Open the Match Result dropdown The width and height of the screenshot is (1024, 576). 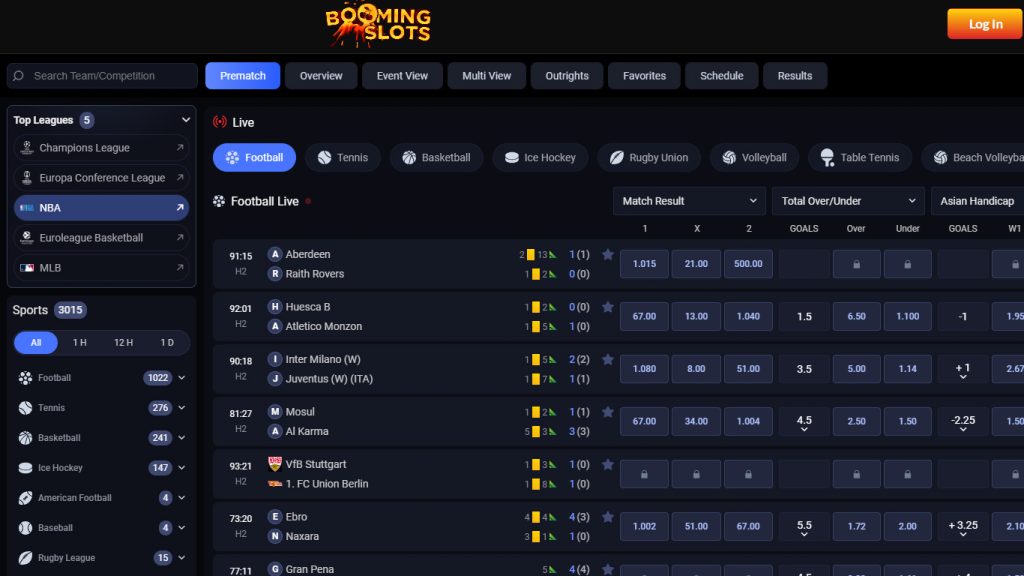688,201
